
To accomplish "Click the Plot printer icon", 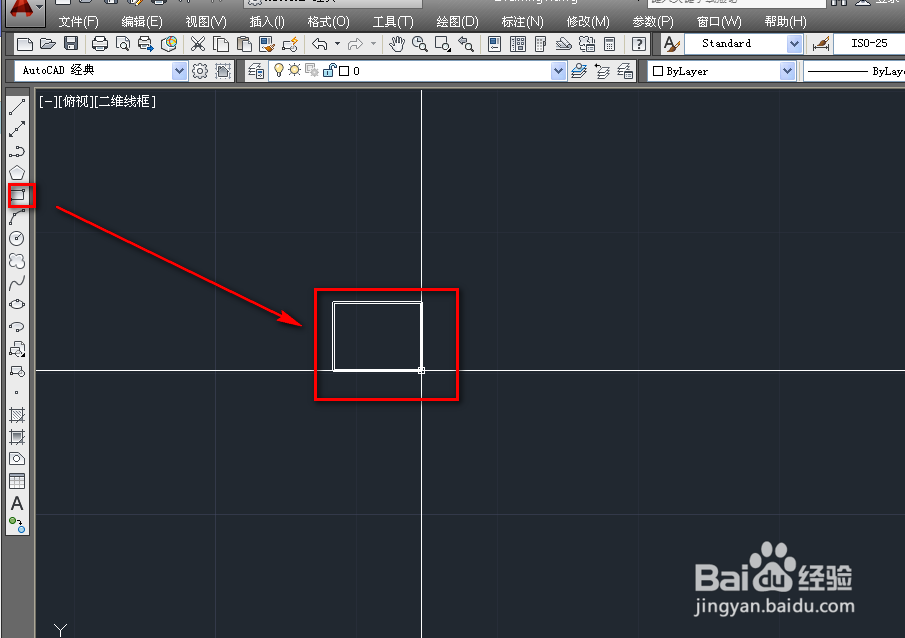I will coord(100,44).
